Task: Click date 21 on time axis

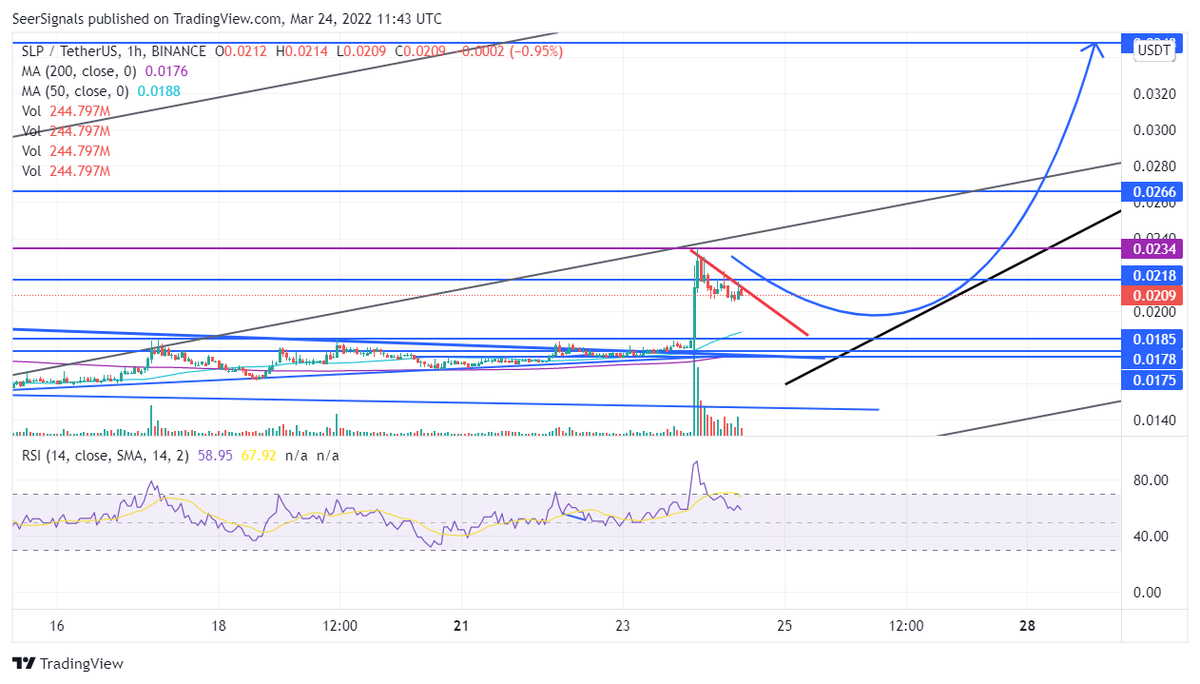Action: pyautogui.click(x=461, y=626)
